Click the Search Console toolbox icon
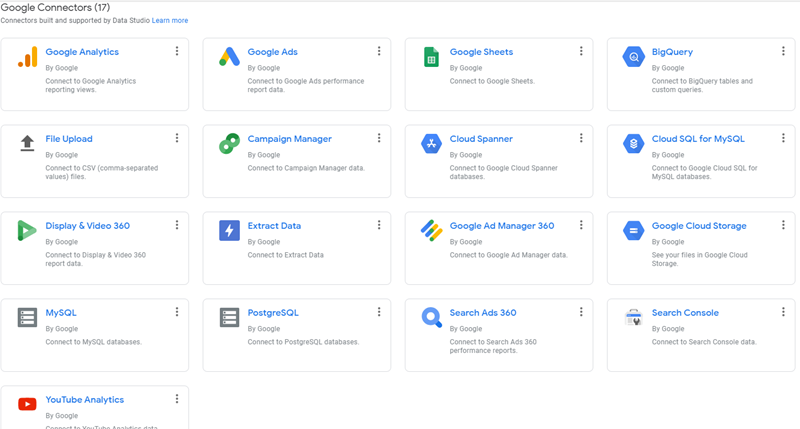The height and width of the screenshot is (429, 800). [x=634, y=317]
